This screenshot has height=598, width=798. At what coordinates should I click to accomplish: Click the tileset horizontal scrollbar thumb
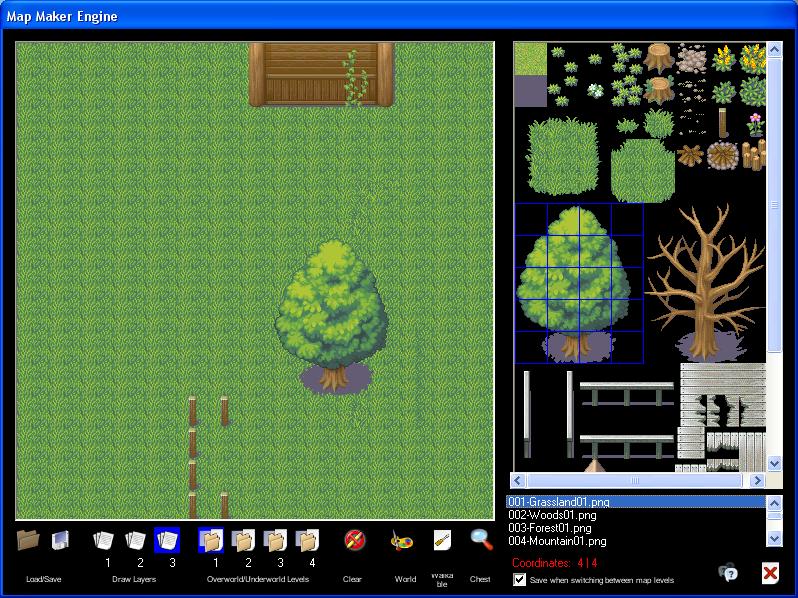click(634, 480)
